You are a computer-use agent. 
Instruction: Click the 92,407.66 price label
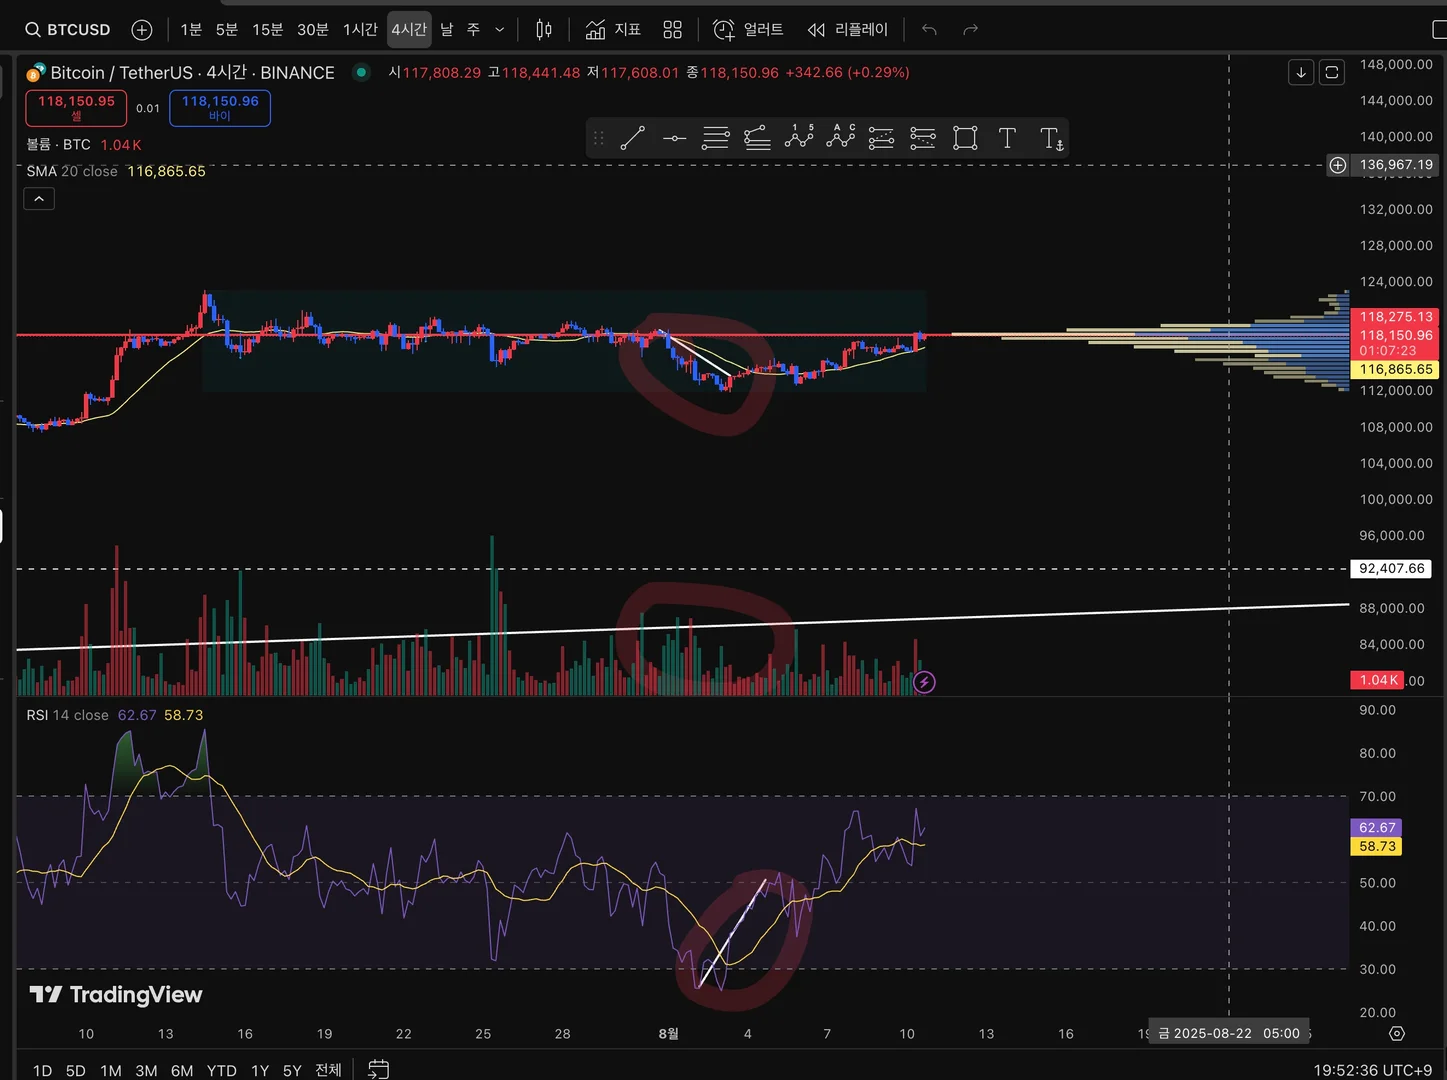pyautogui.click(x=1392, y=568)
